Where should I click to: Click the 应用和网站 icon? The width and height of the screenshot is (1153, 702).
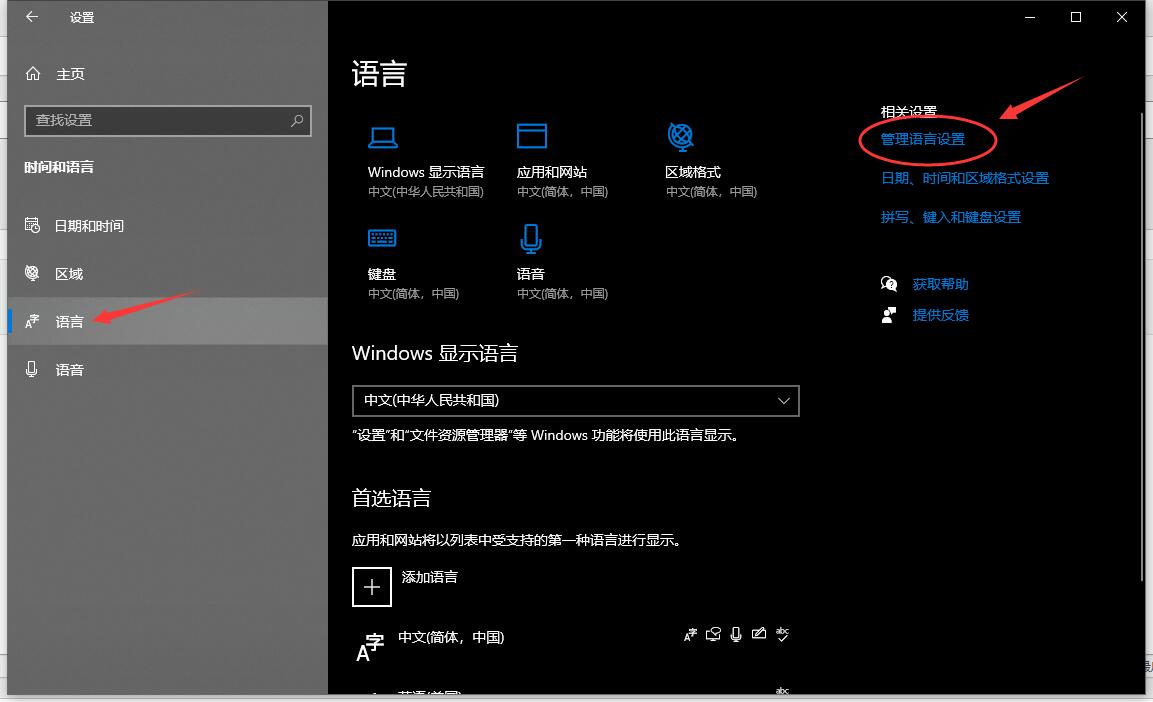pyautogui.click(x=530, y=136)
